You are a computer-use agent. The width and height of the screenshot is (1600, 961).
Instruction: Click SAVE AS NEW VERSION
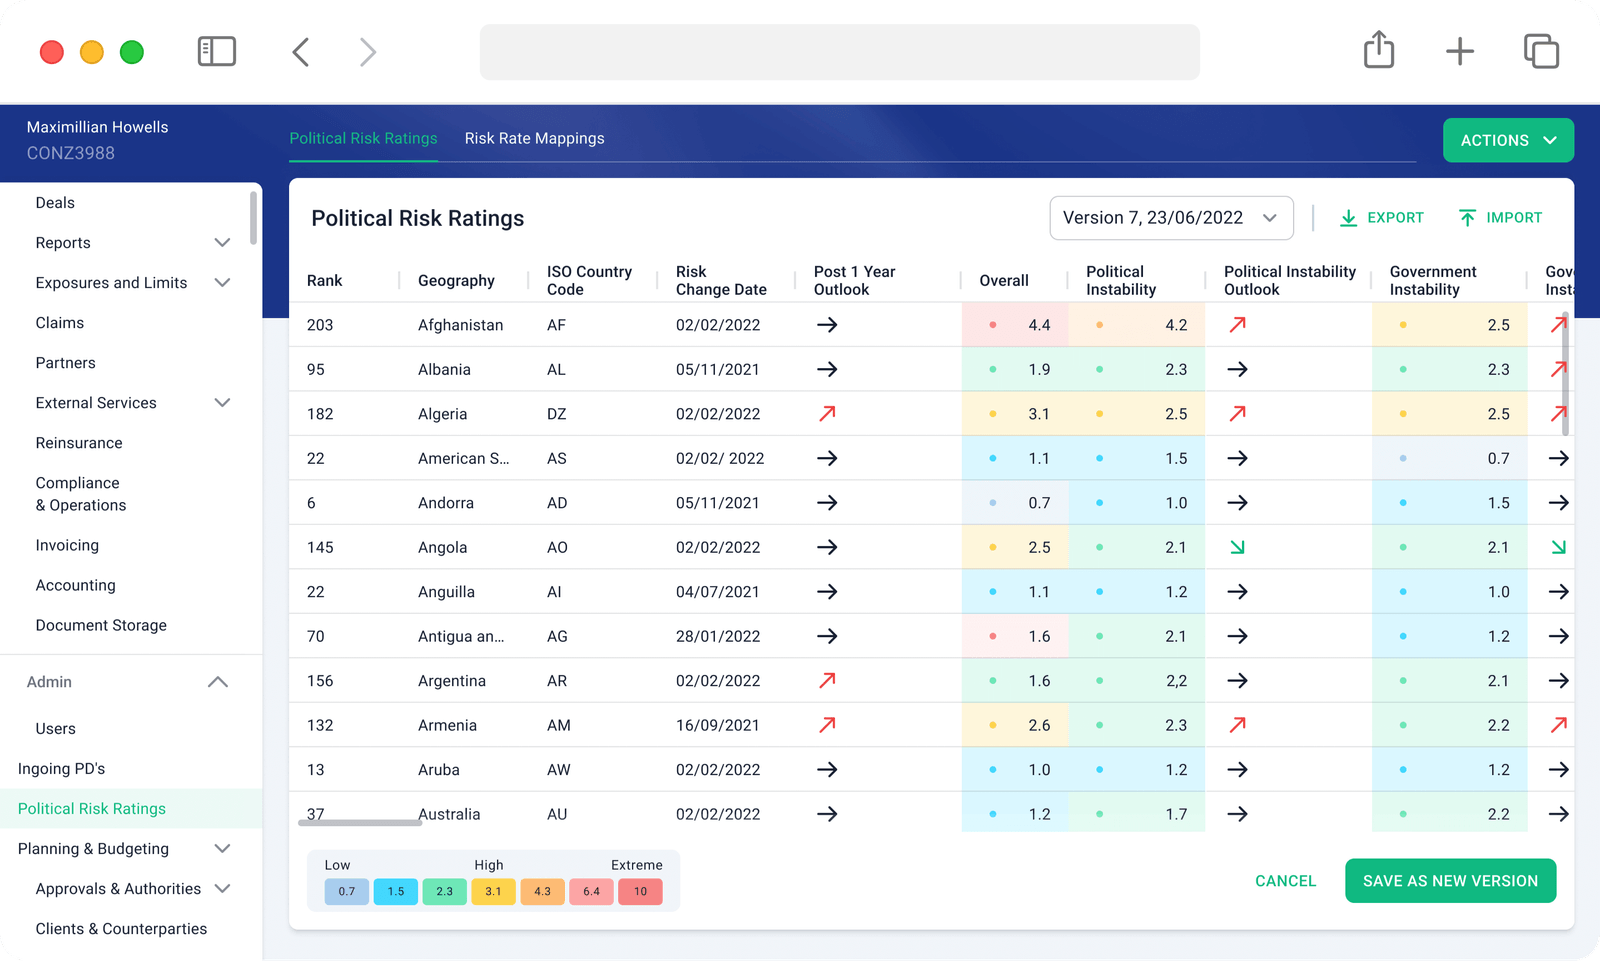[x=1450, y=881]
